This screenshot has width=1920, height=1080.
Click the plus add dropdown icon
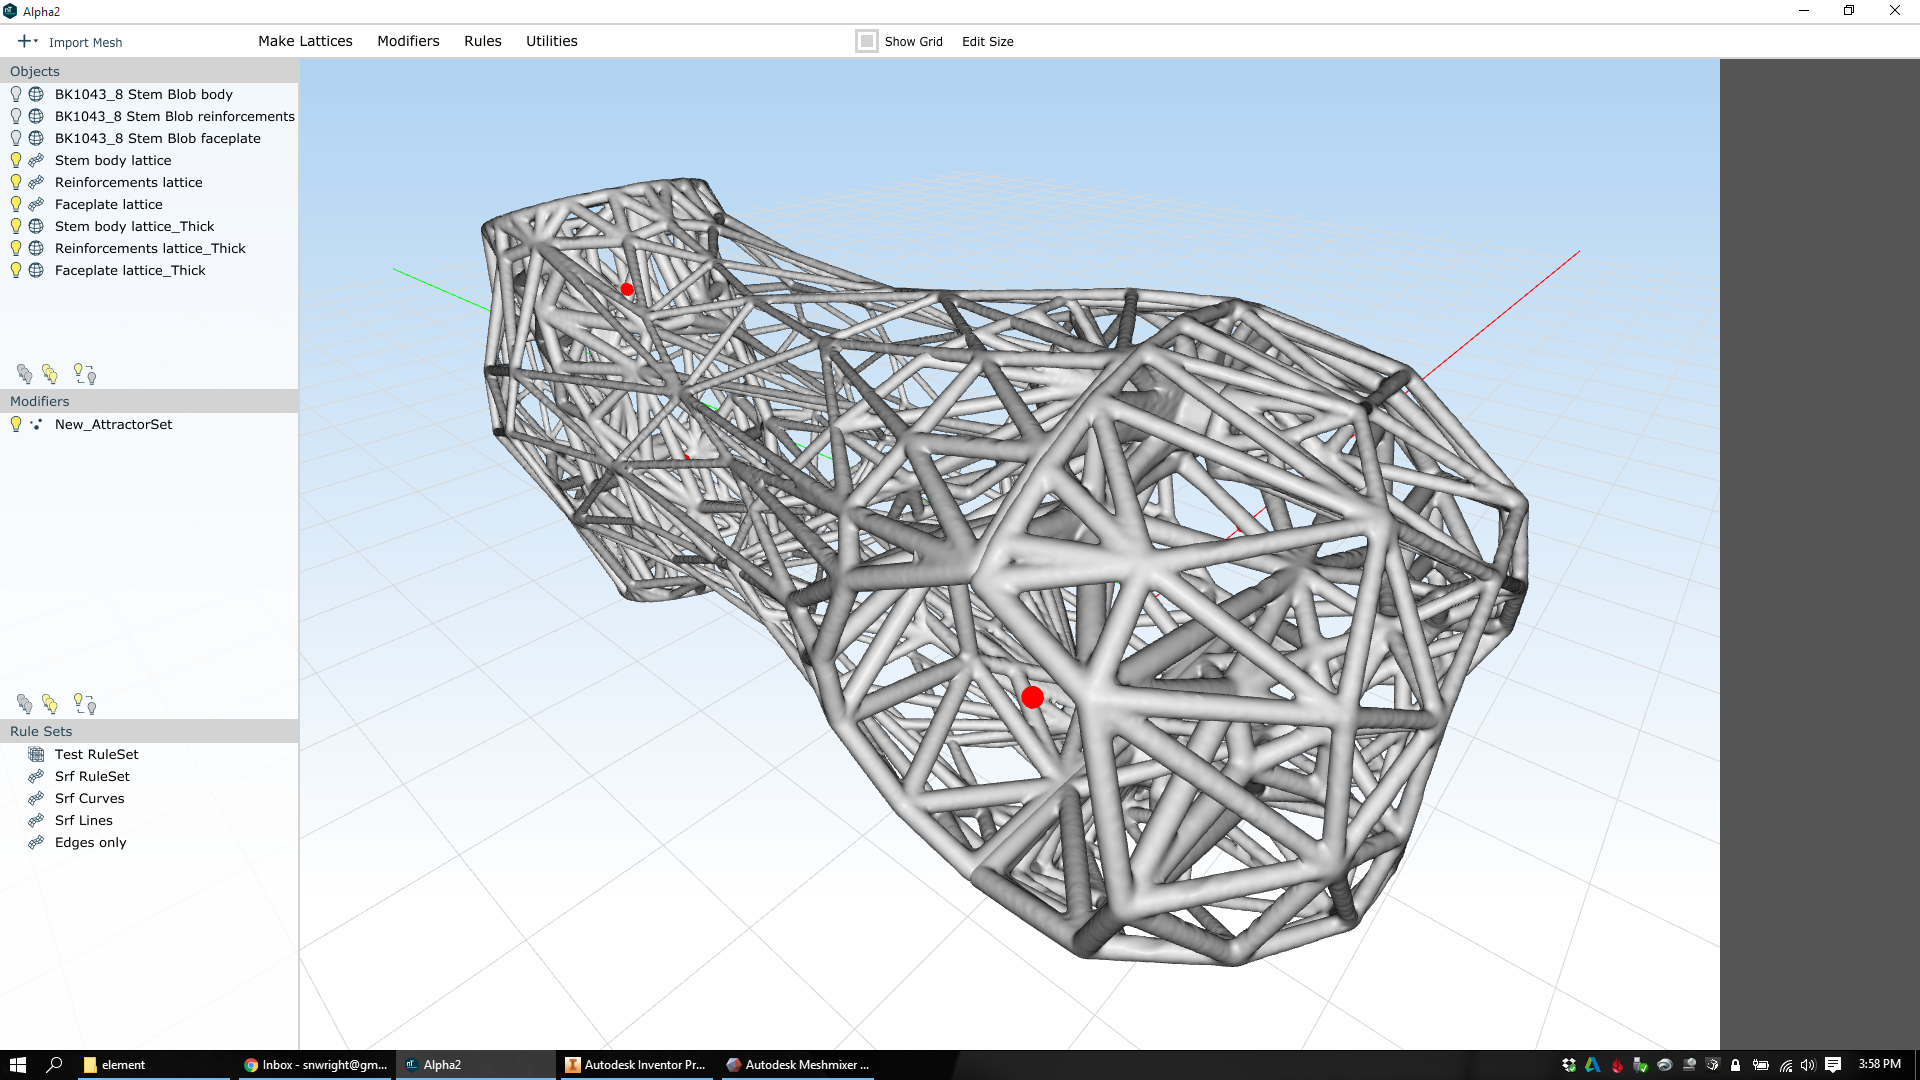tap(27, 41)
